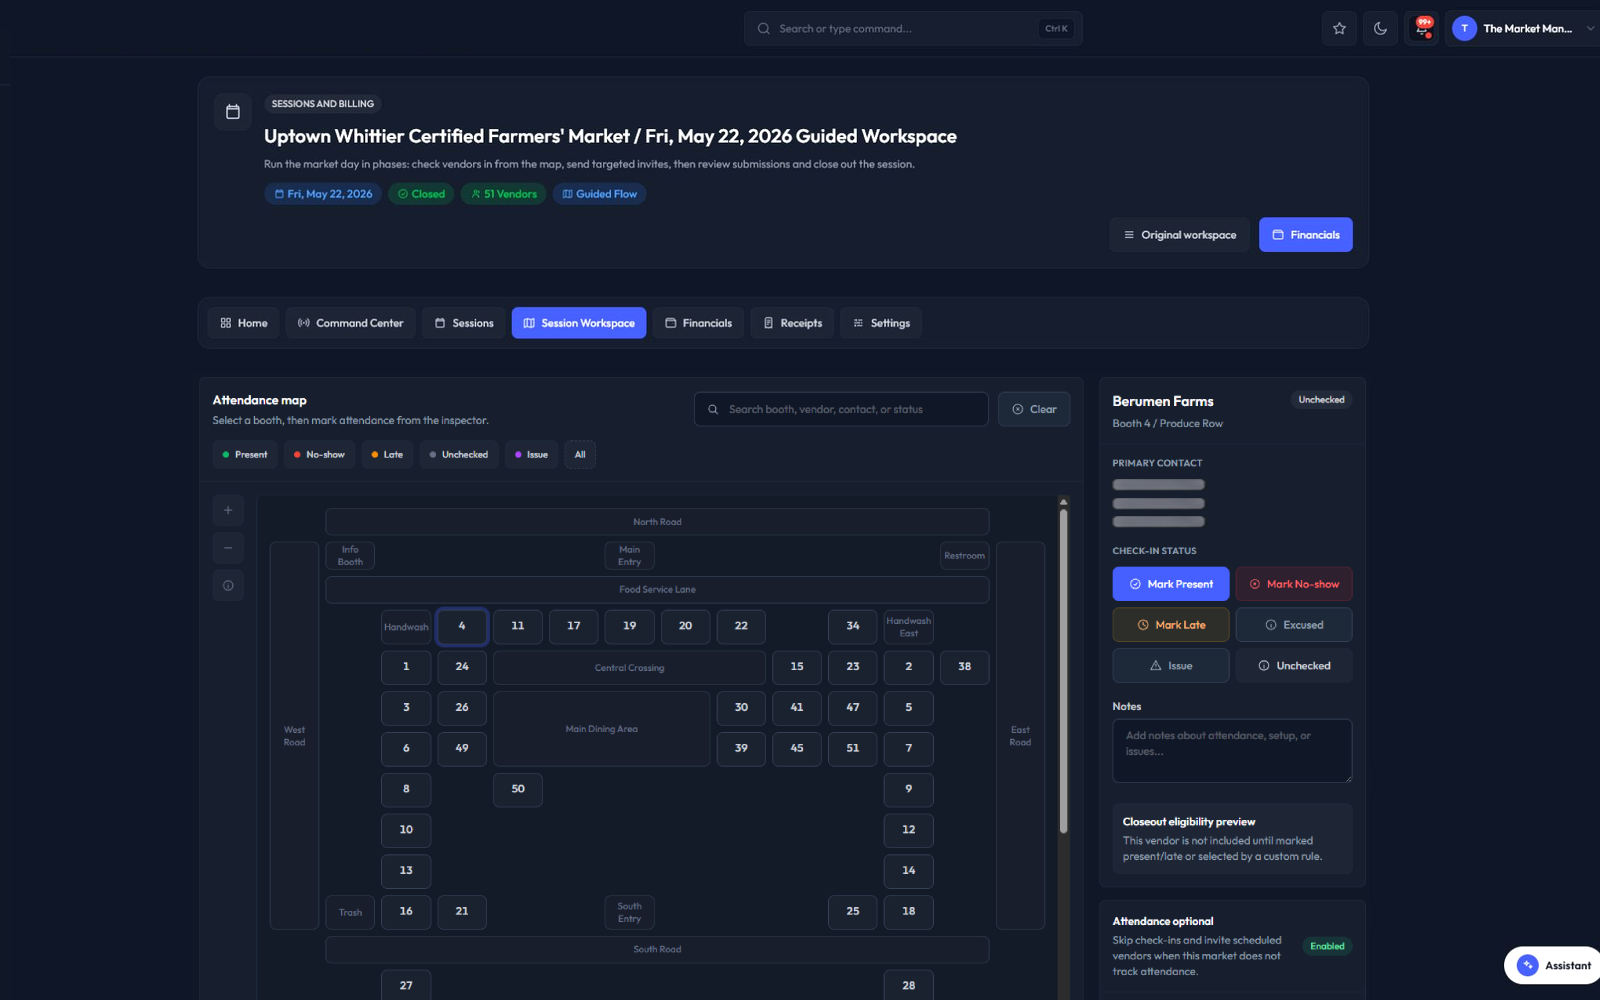Click the Guided Flow chip
1600x1000 pixels.
coord(599,194)
